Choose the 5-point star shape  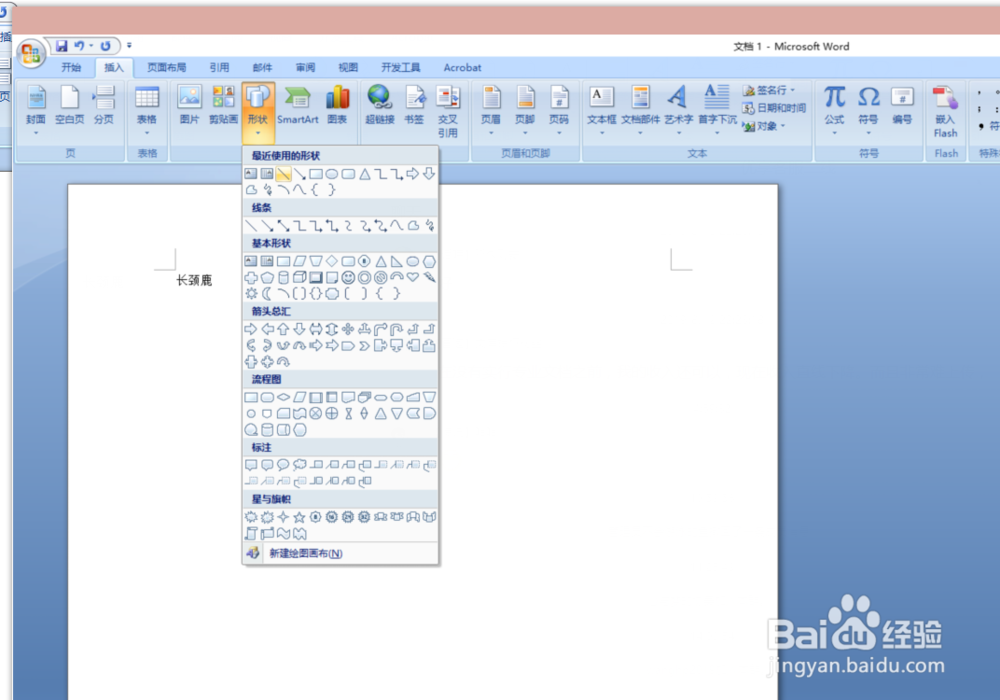coord(300,517)
